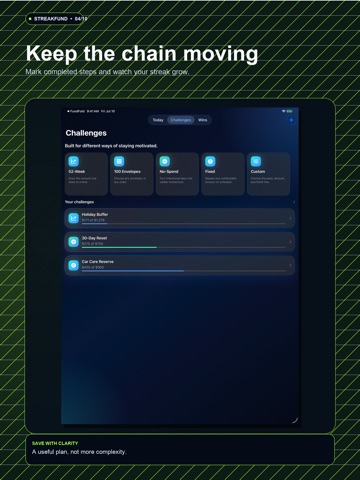
Task: Select the Challenges tab
Action: point(181,120)
